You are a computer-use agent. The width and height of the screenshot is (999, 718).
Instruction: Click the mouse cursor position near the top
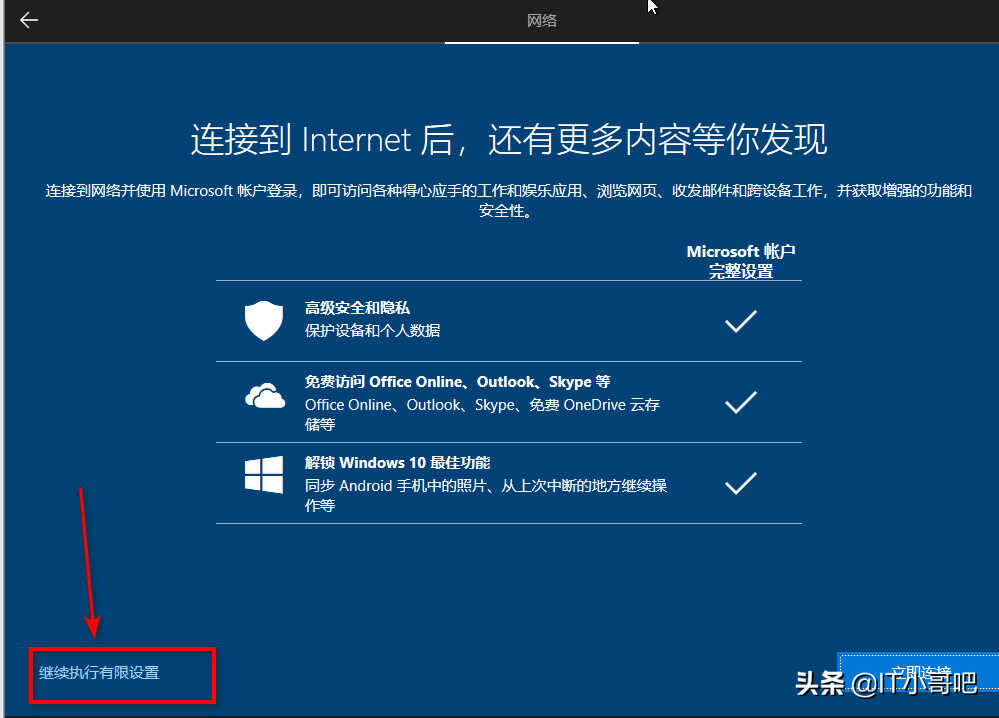[x=650, y=8]
